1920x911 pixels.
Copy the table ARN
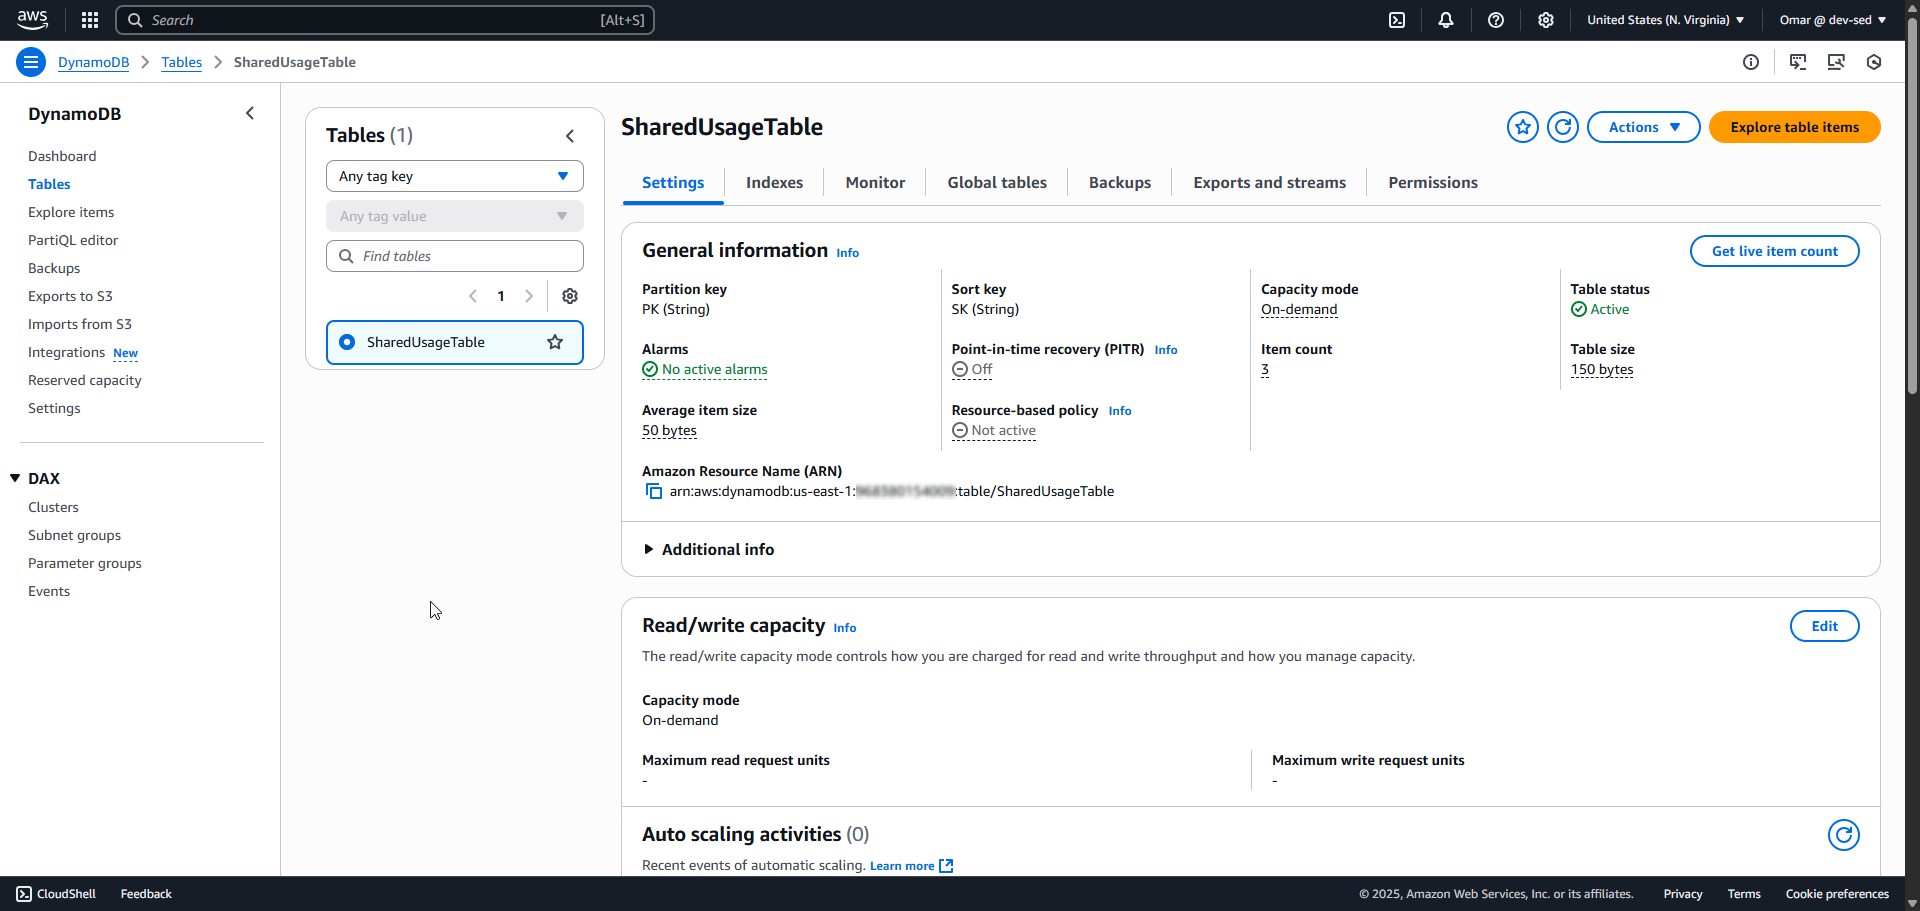(654, 491)
